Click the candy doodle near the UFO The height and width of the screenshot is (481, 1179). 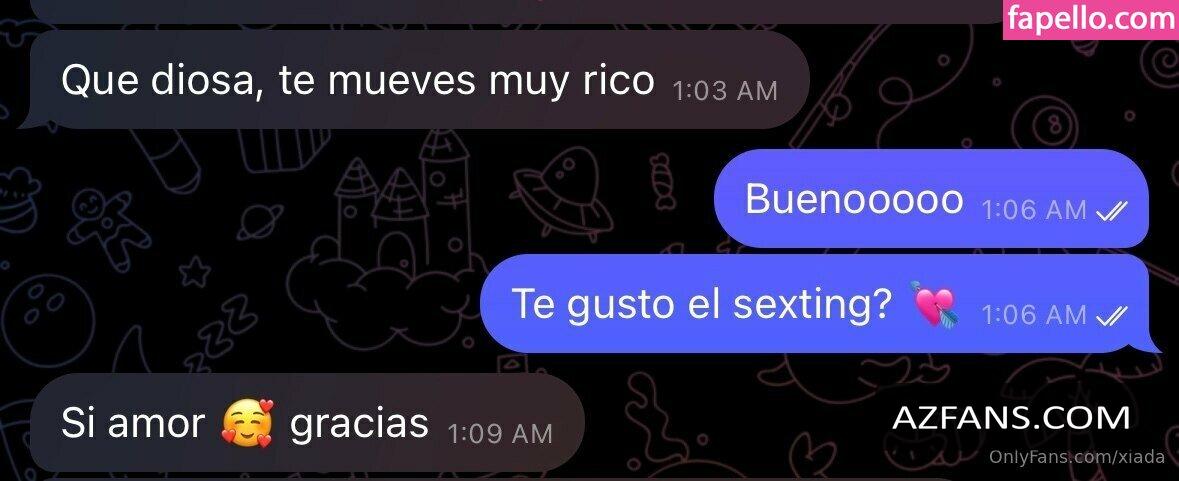660,180
